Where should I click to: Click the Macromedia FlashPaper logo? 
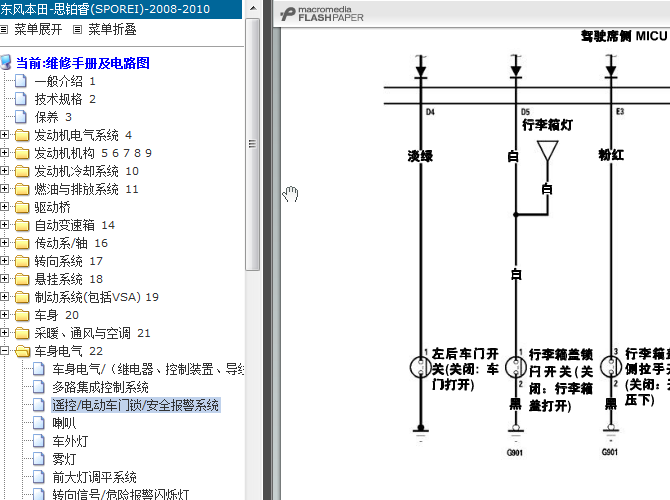(322, 14)
